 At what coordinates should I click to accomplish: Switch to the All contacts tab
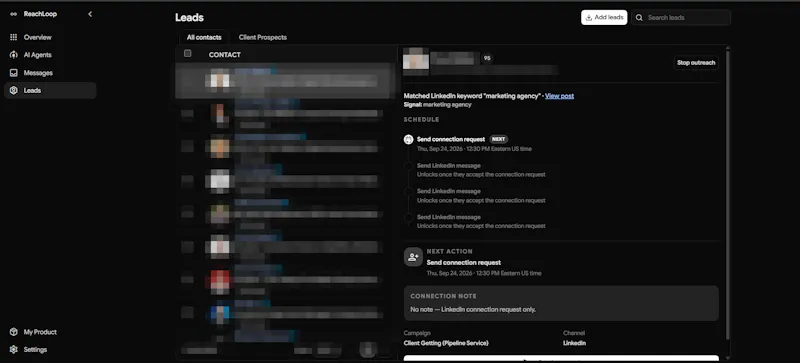204,37
